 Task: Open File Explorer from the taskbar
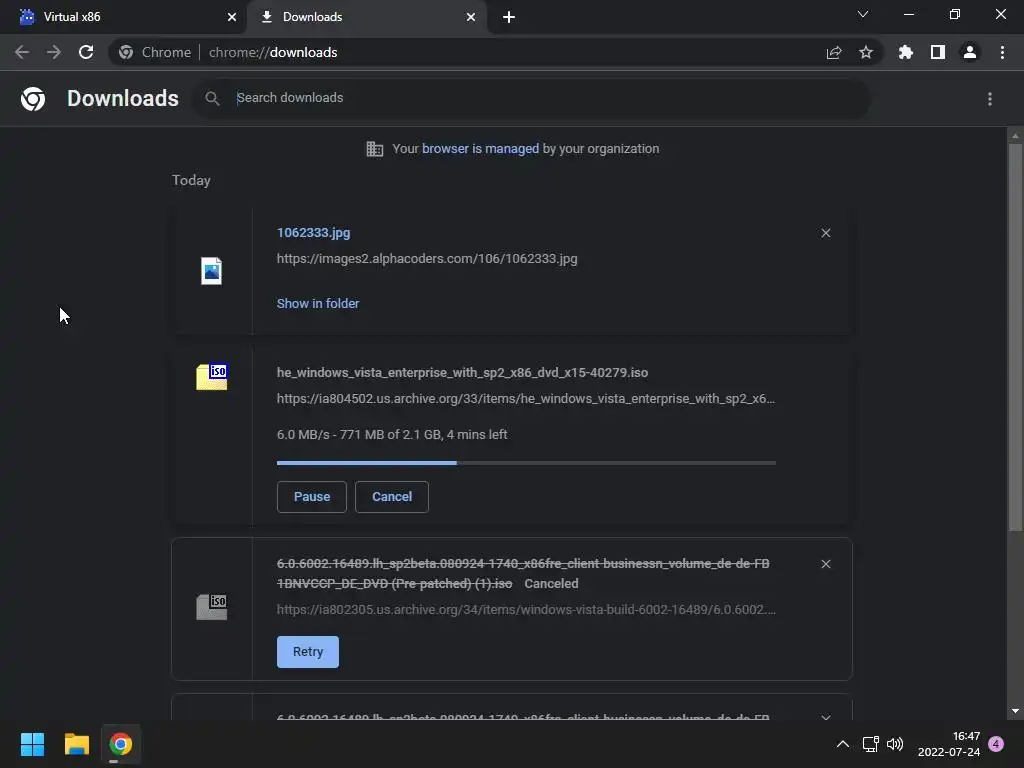[x=76, y=744]
